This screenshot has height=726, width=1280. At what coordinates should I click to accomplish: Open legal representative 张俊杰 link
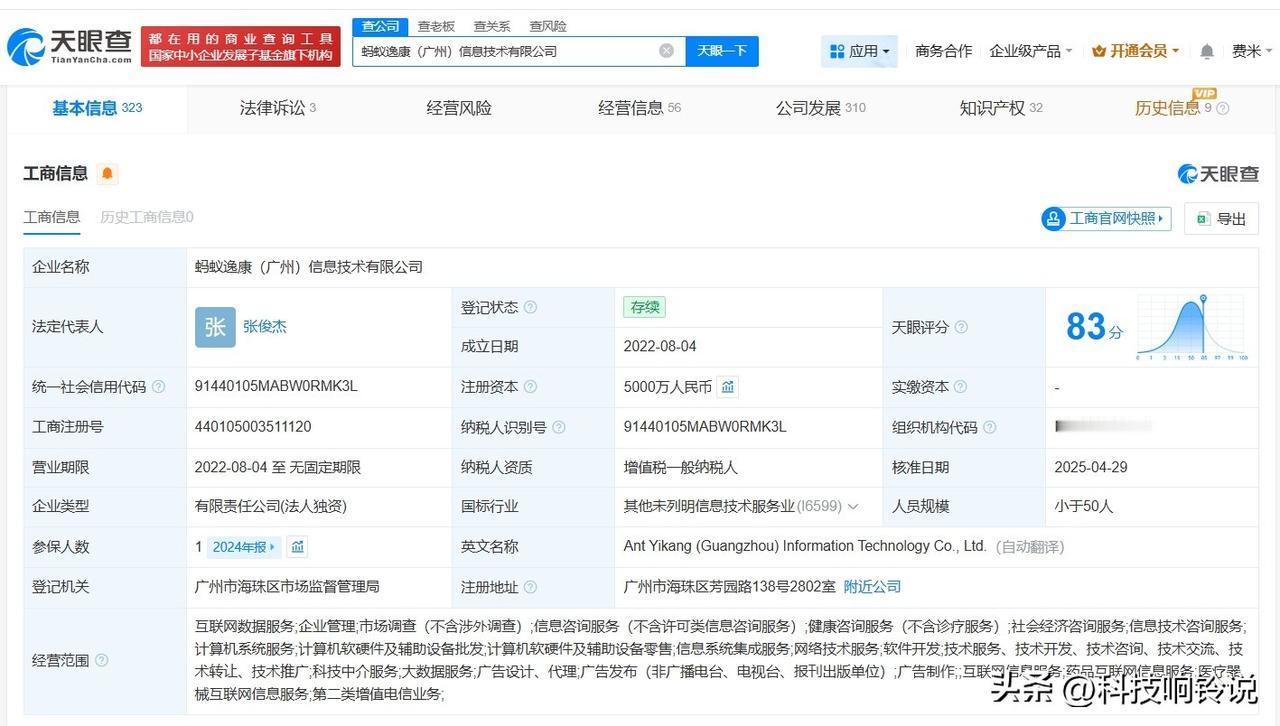point(265,327)
